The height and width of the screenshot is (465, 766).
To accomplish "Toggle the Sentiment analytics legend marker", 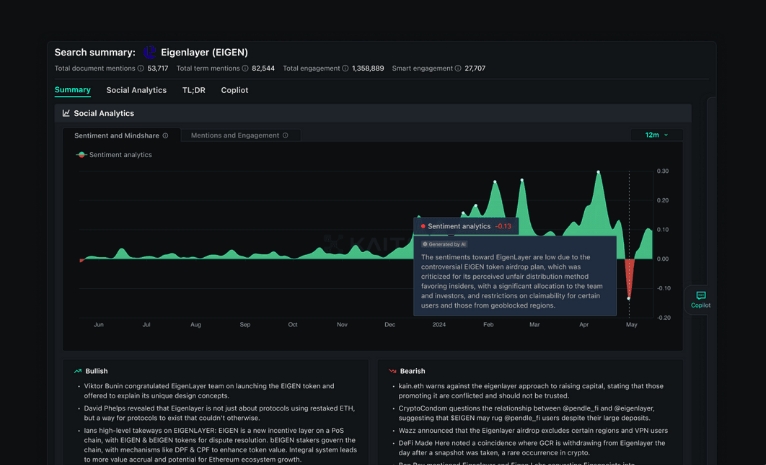I will (81, 155).
